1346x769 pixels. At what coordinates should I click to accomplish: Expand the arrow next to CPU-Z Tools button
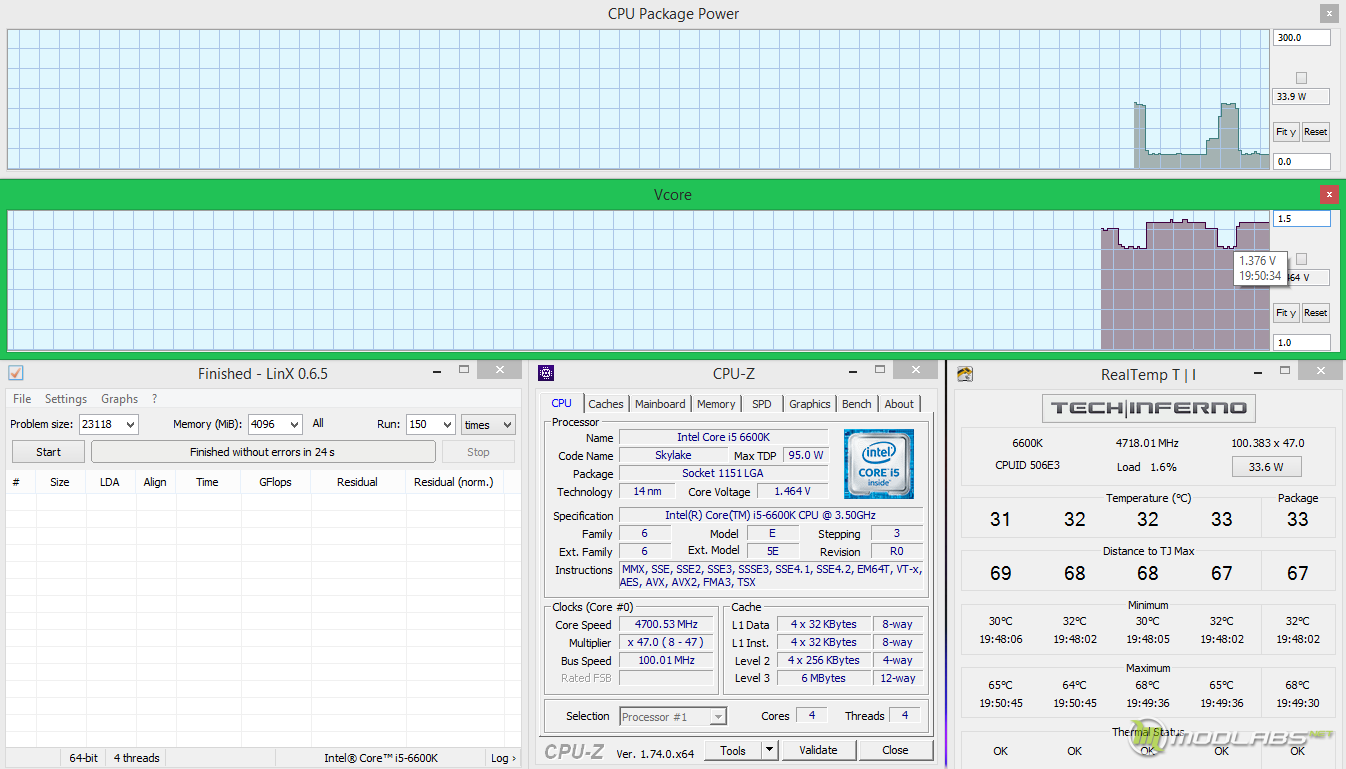tap(769, 750)
